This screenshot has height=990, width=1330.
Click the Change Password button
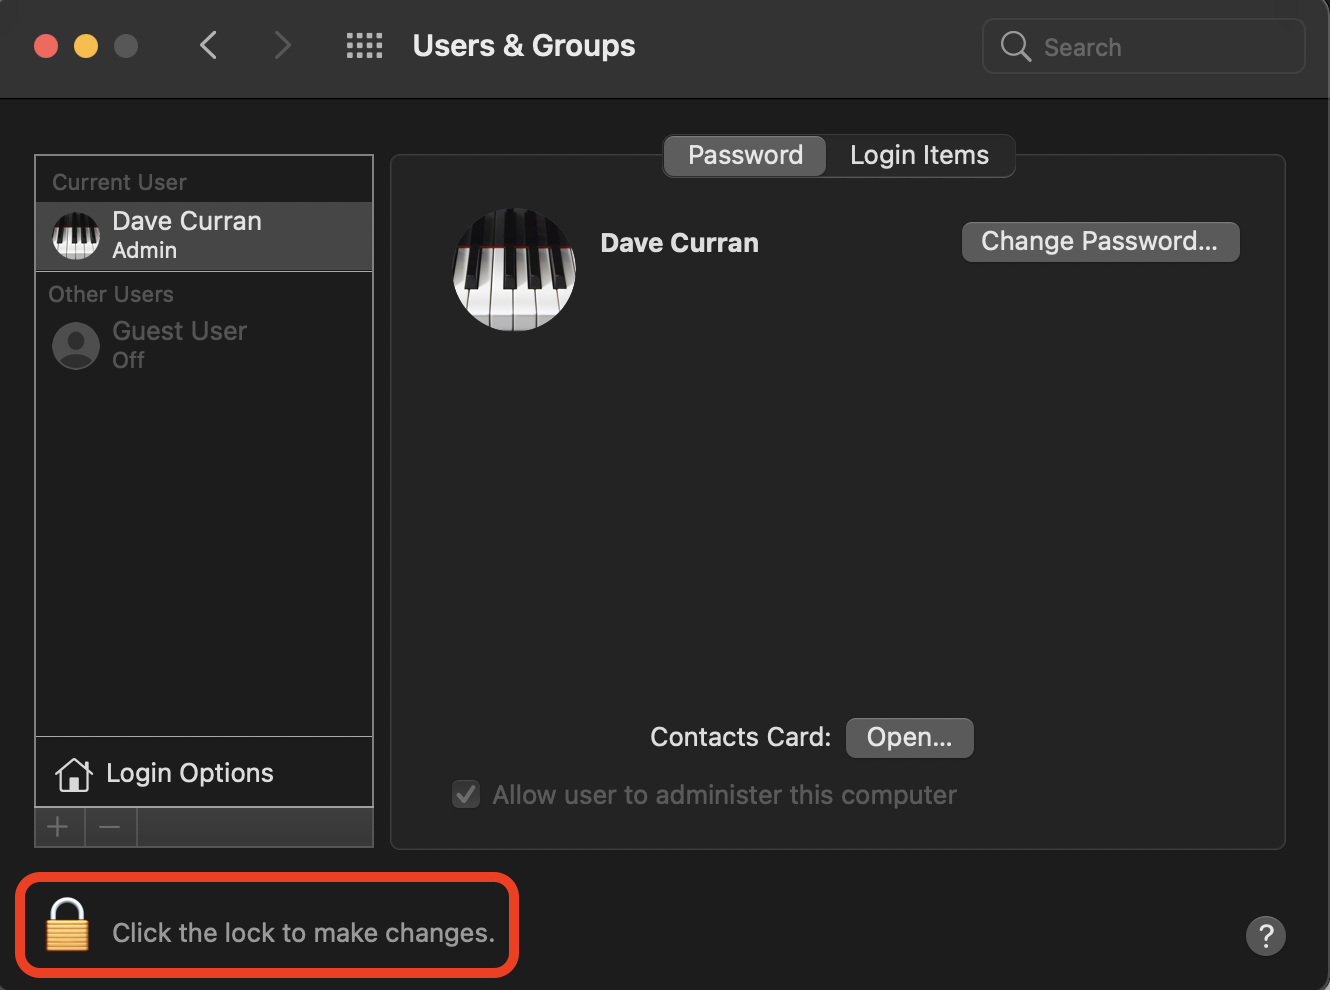[x=1100, y=242]
